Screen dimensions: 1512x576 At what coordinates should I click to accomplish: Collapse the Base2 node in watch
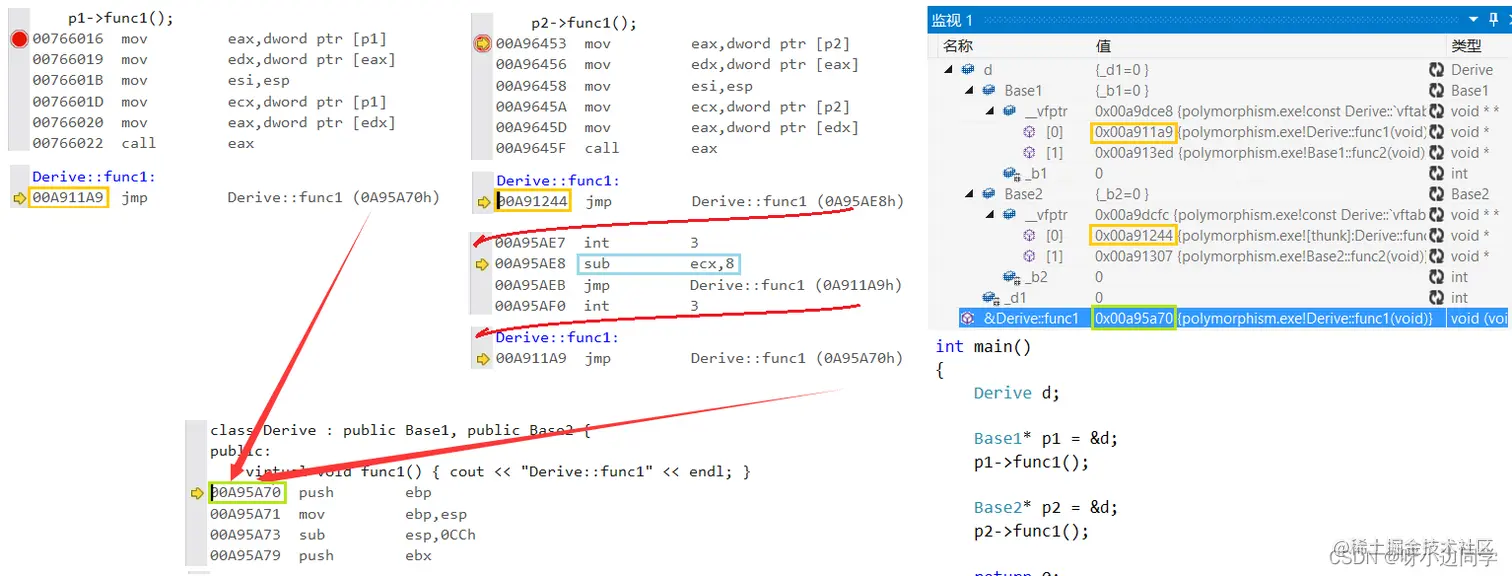[x=968, y=194]
